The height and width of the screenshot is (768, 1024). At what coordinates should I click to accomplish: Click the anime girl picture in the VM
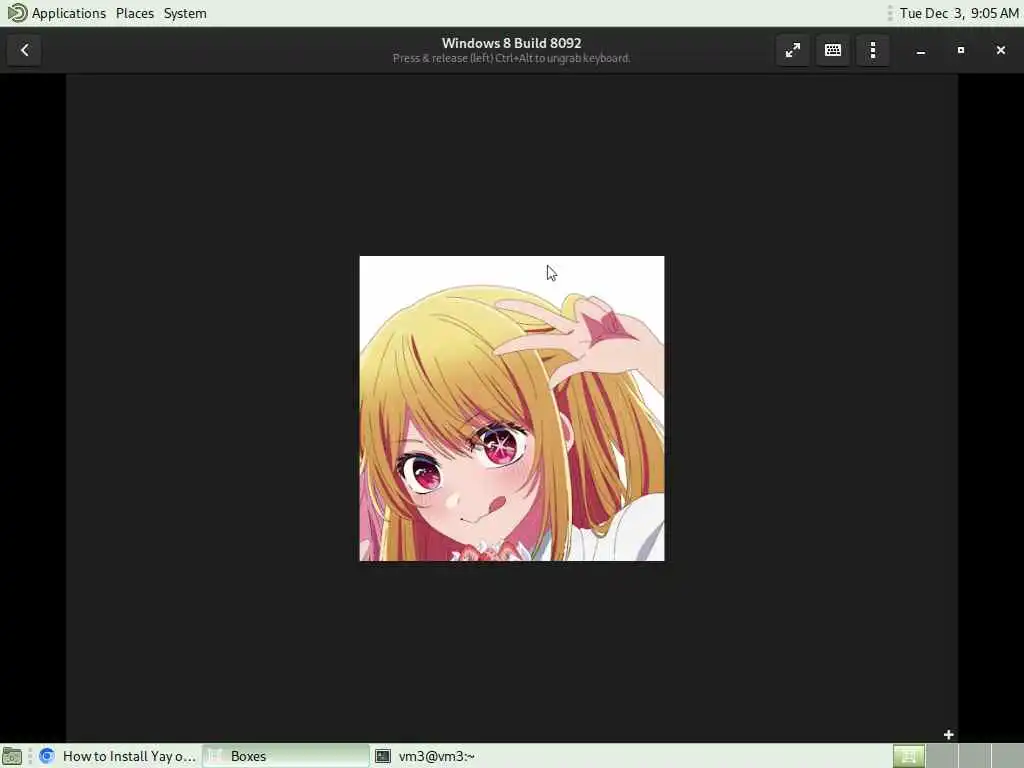(512, 408)
